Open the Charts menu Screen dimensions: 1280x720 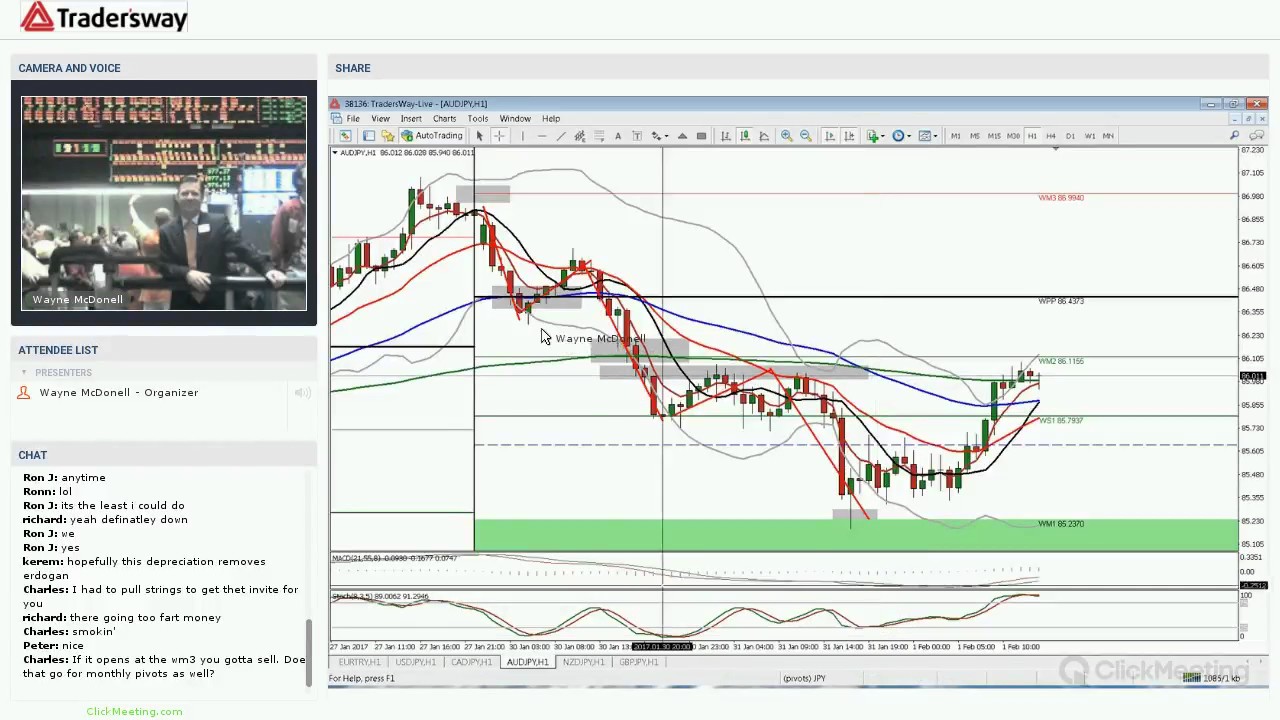click(x=444, y=119)
